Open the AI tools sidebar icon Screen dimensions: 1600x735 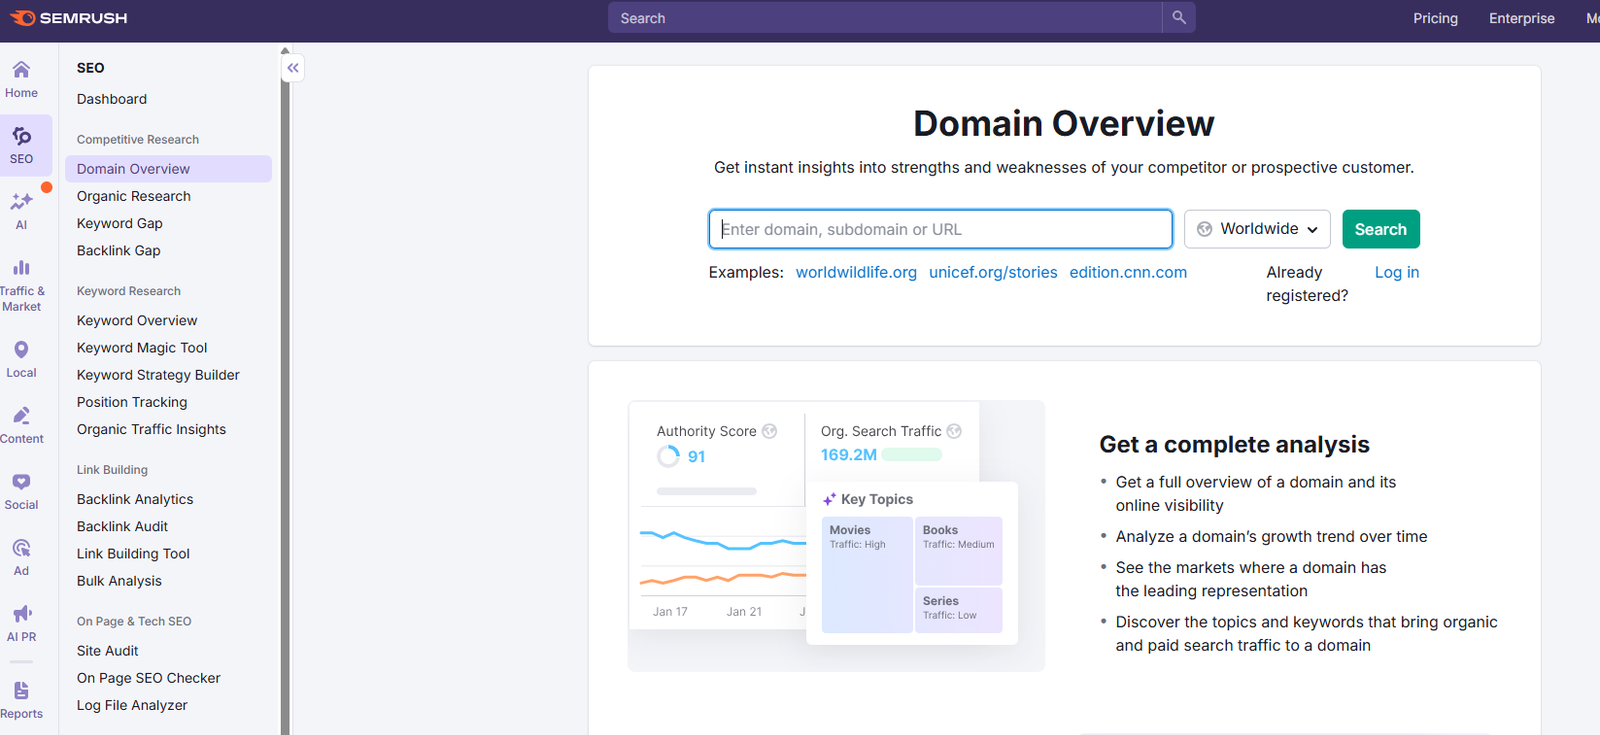tap(21, 211)
